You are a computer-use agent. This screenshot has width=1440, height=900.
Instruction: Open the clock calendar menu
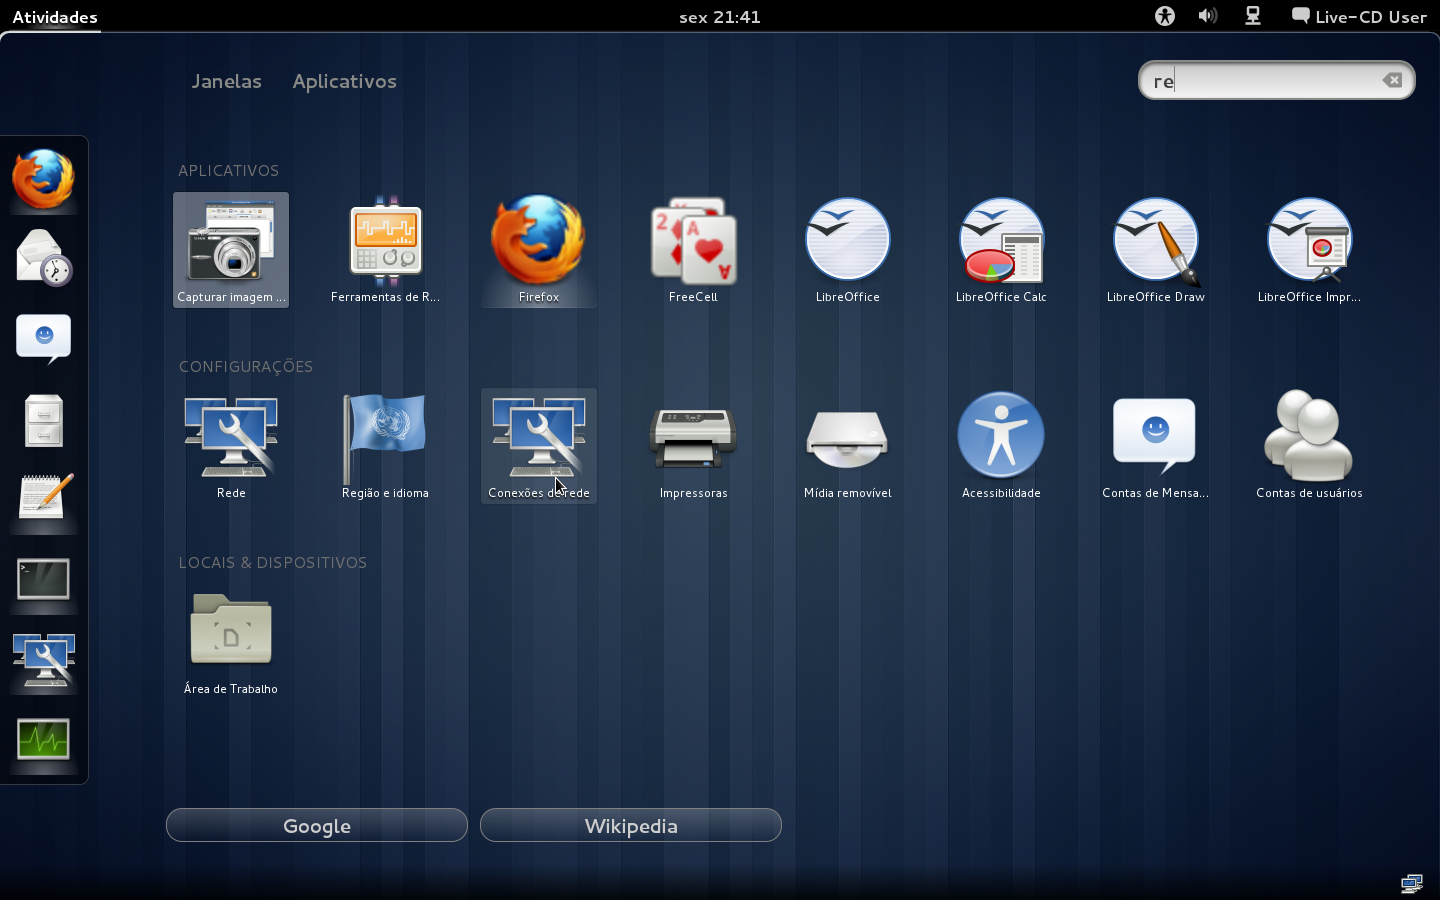pyautogui.click(x=720, y=16)
